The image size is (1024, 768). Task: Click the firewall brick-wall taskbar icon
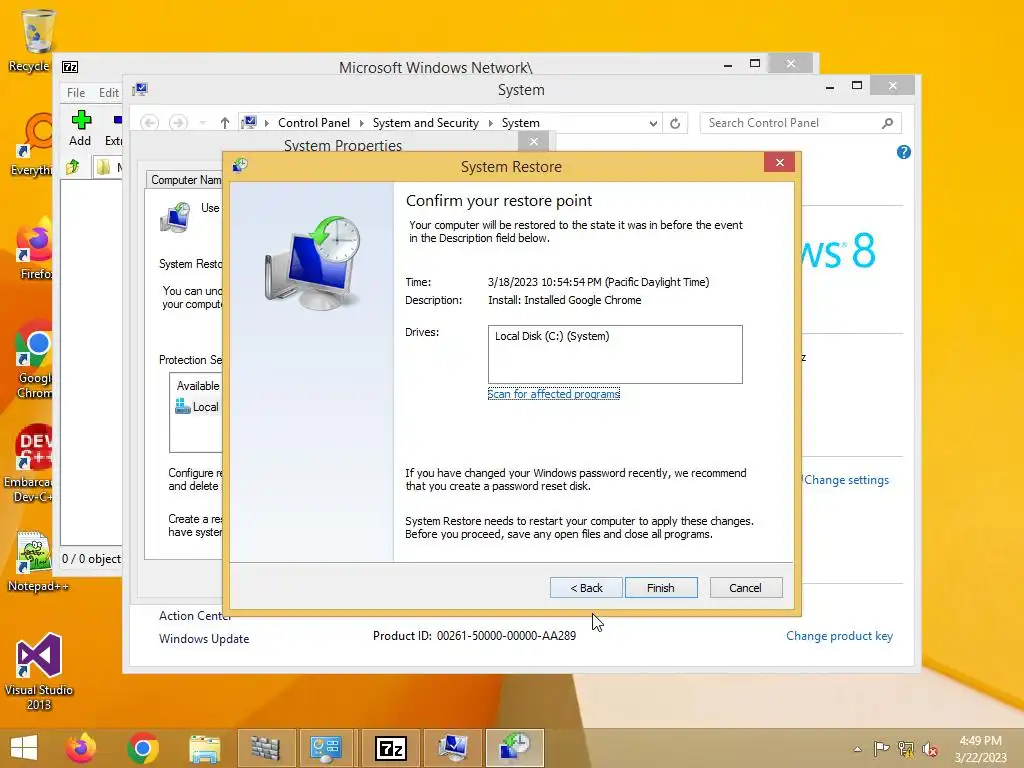pos(265,748)
